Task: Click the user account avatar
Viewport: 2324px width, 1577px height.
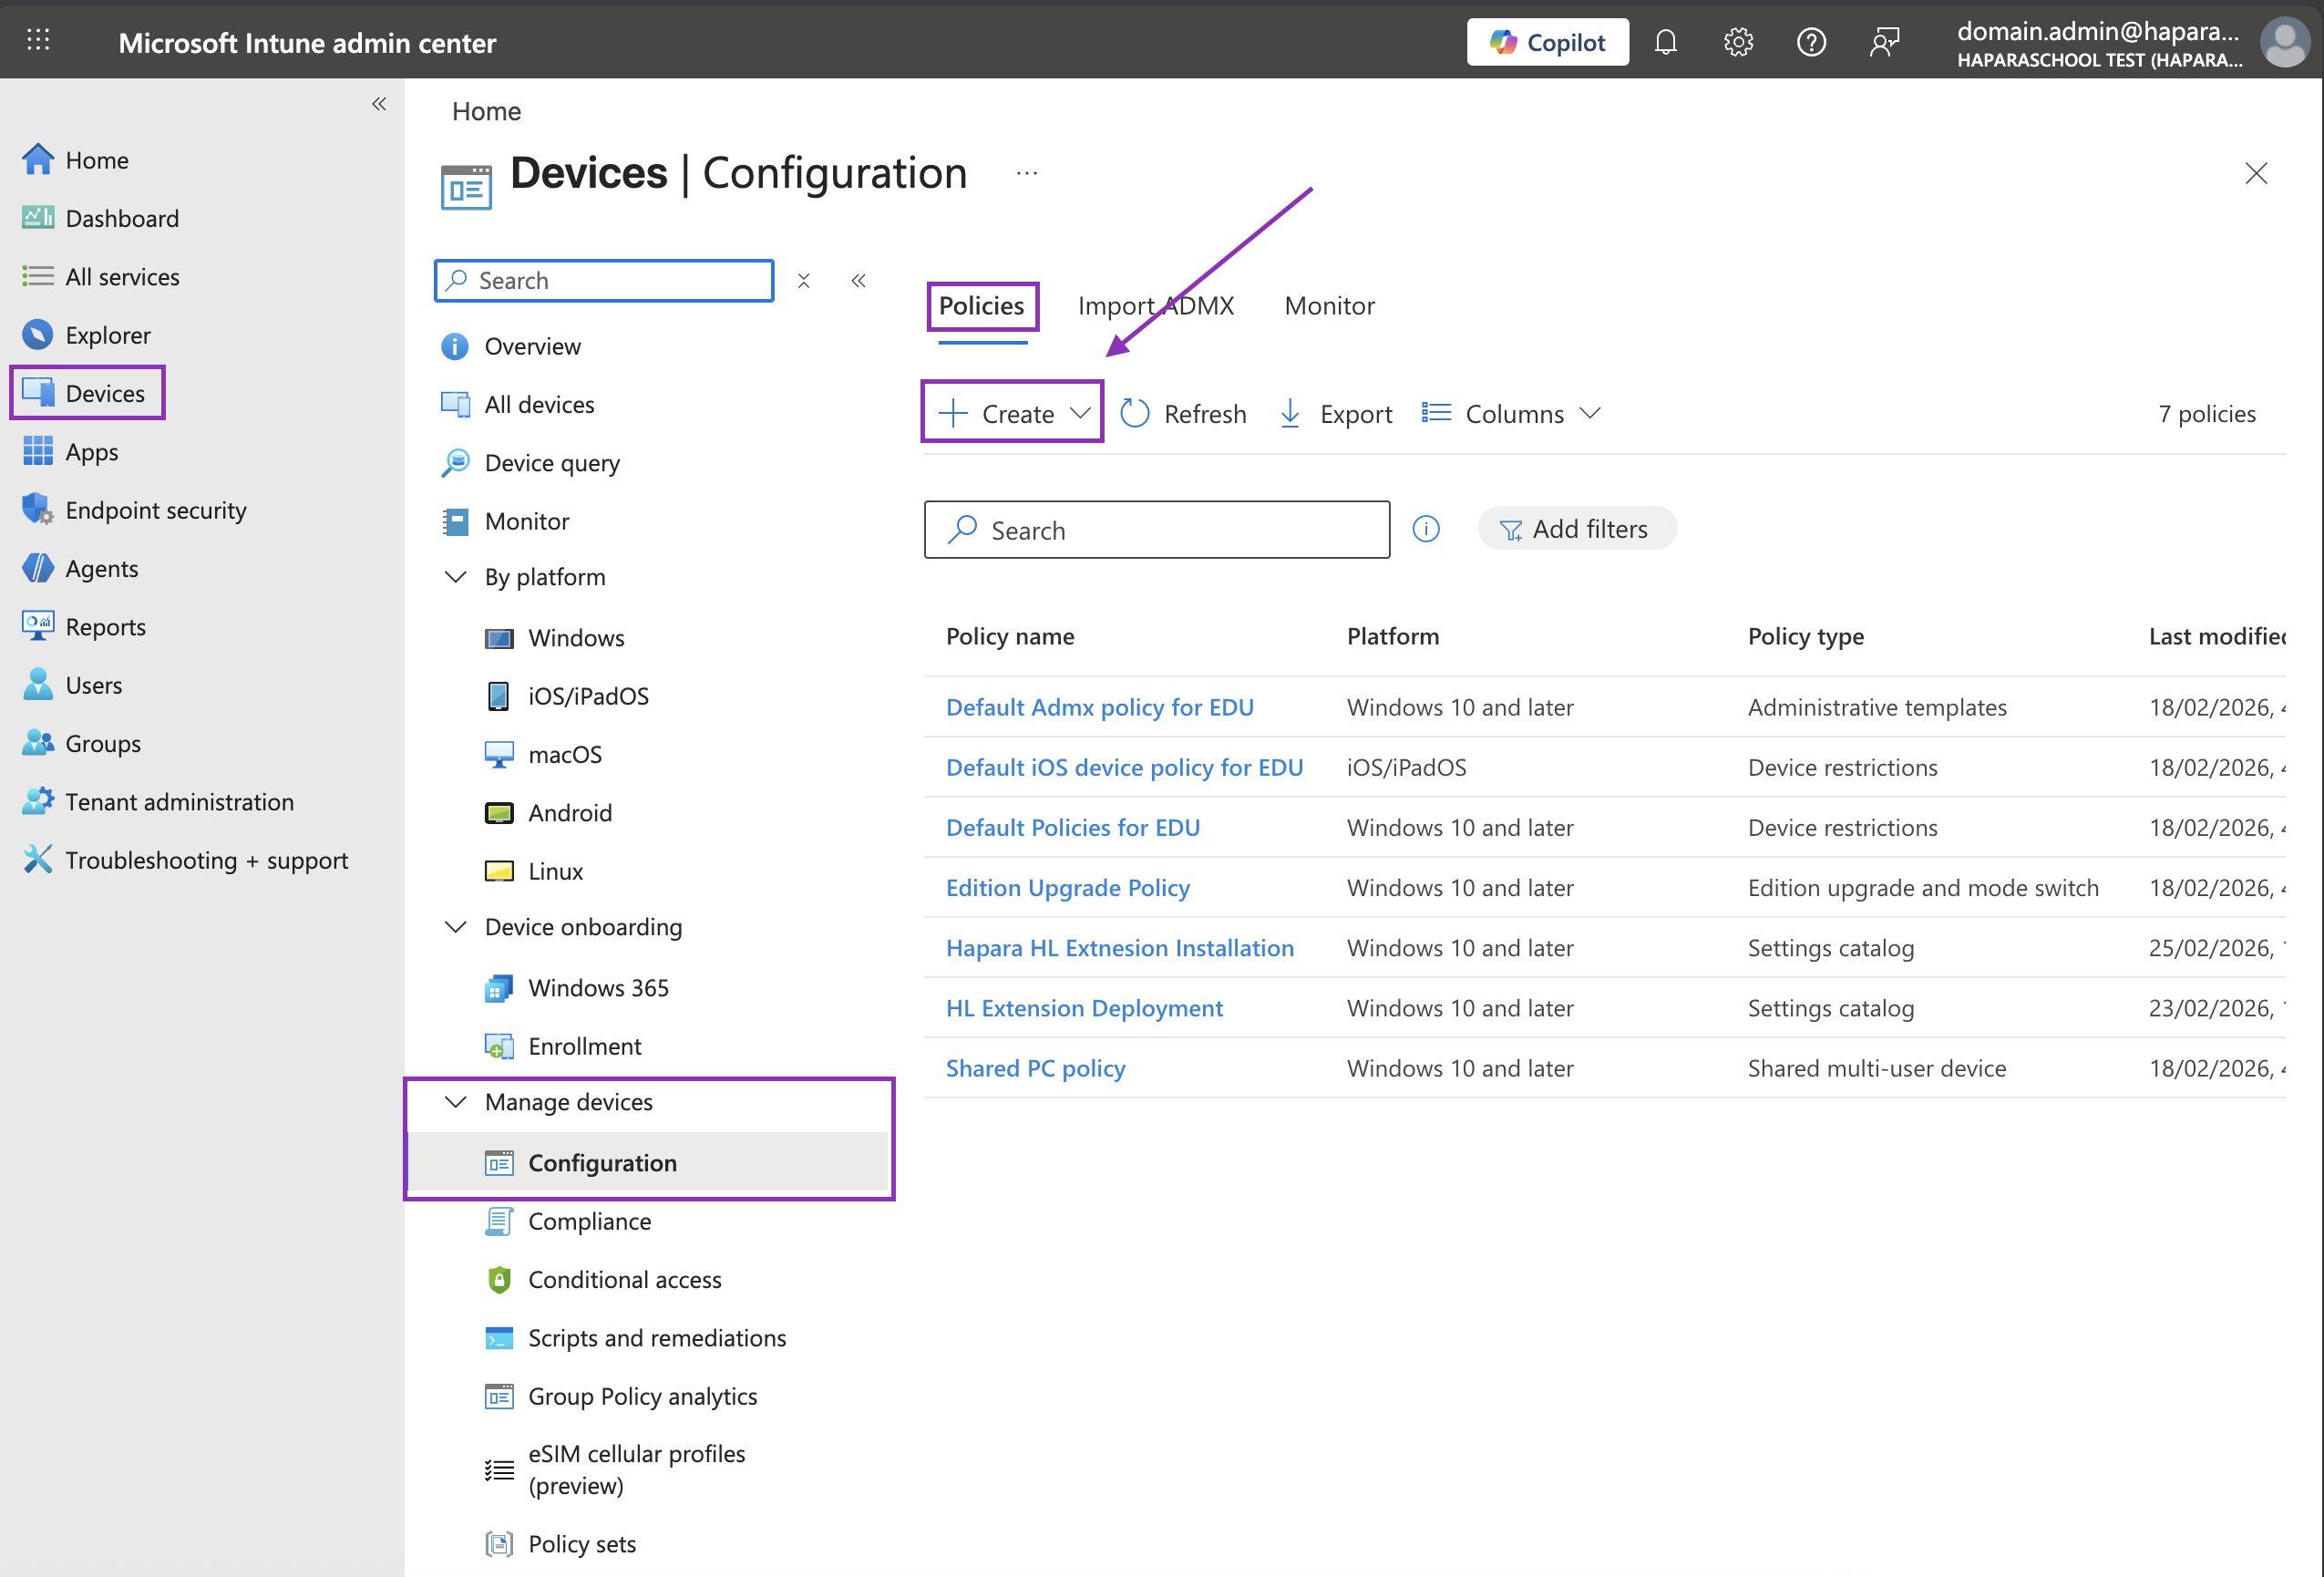Action: click(2284, 43)
